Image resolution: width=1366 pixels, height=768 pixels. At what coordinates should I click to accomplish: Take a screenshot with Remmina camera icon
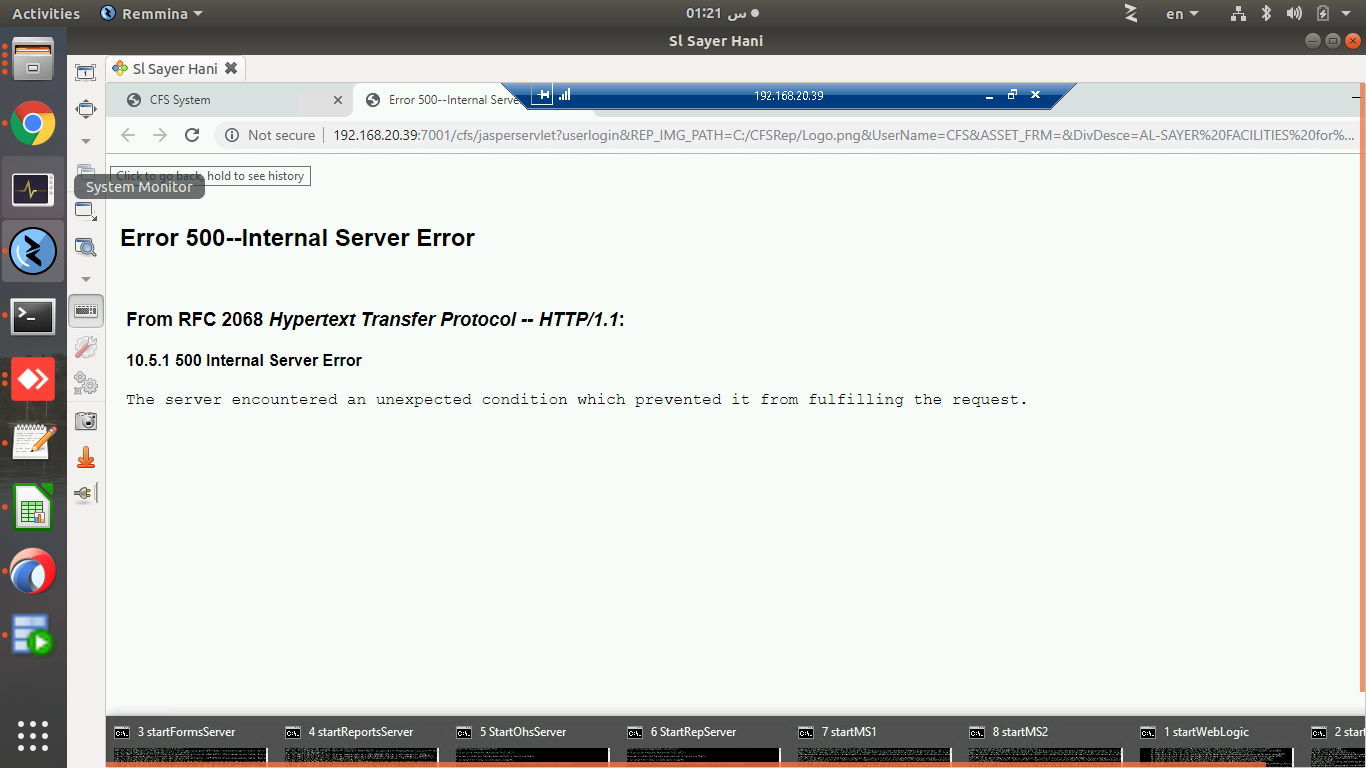pos(86,421)
